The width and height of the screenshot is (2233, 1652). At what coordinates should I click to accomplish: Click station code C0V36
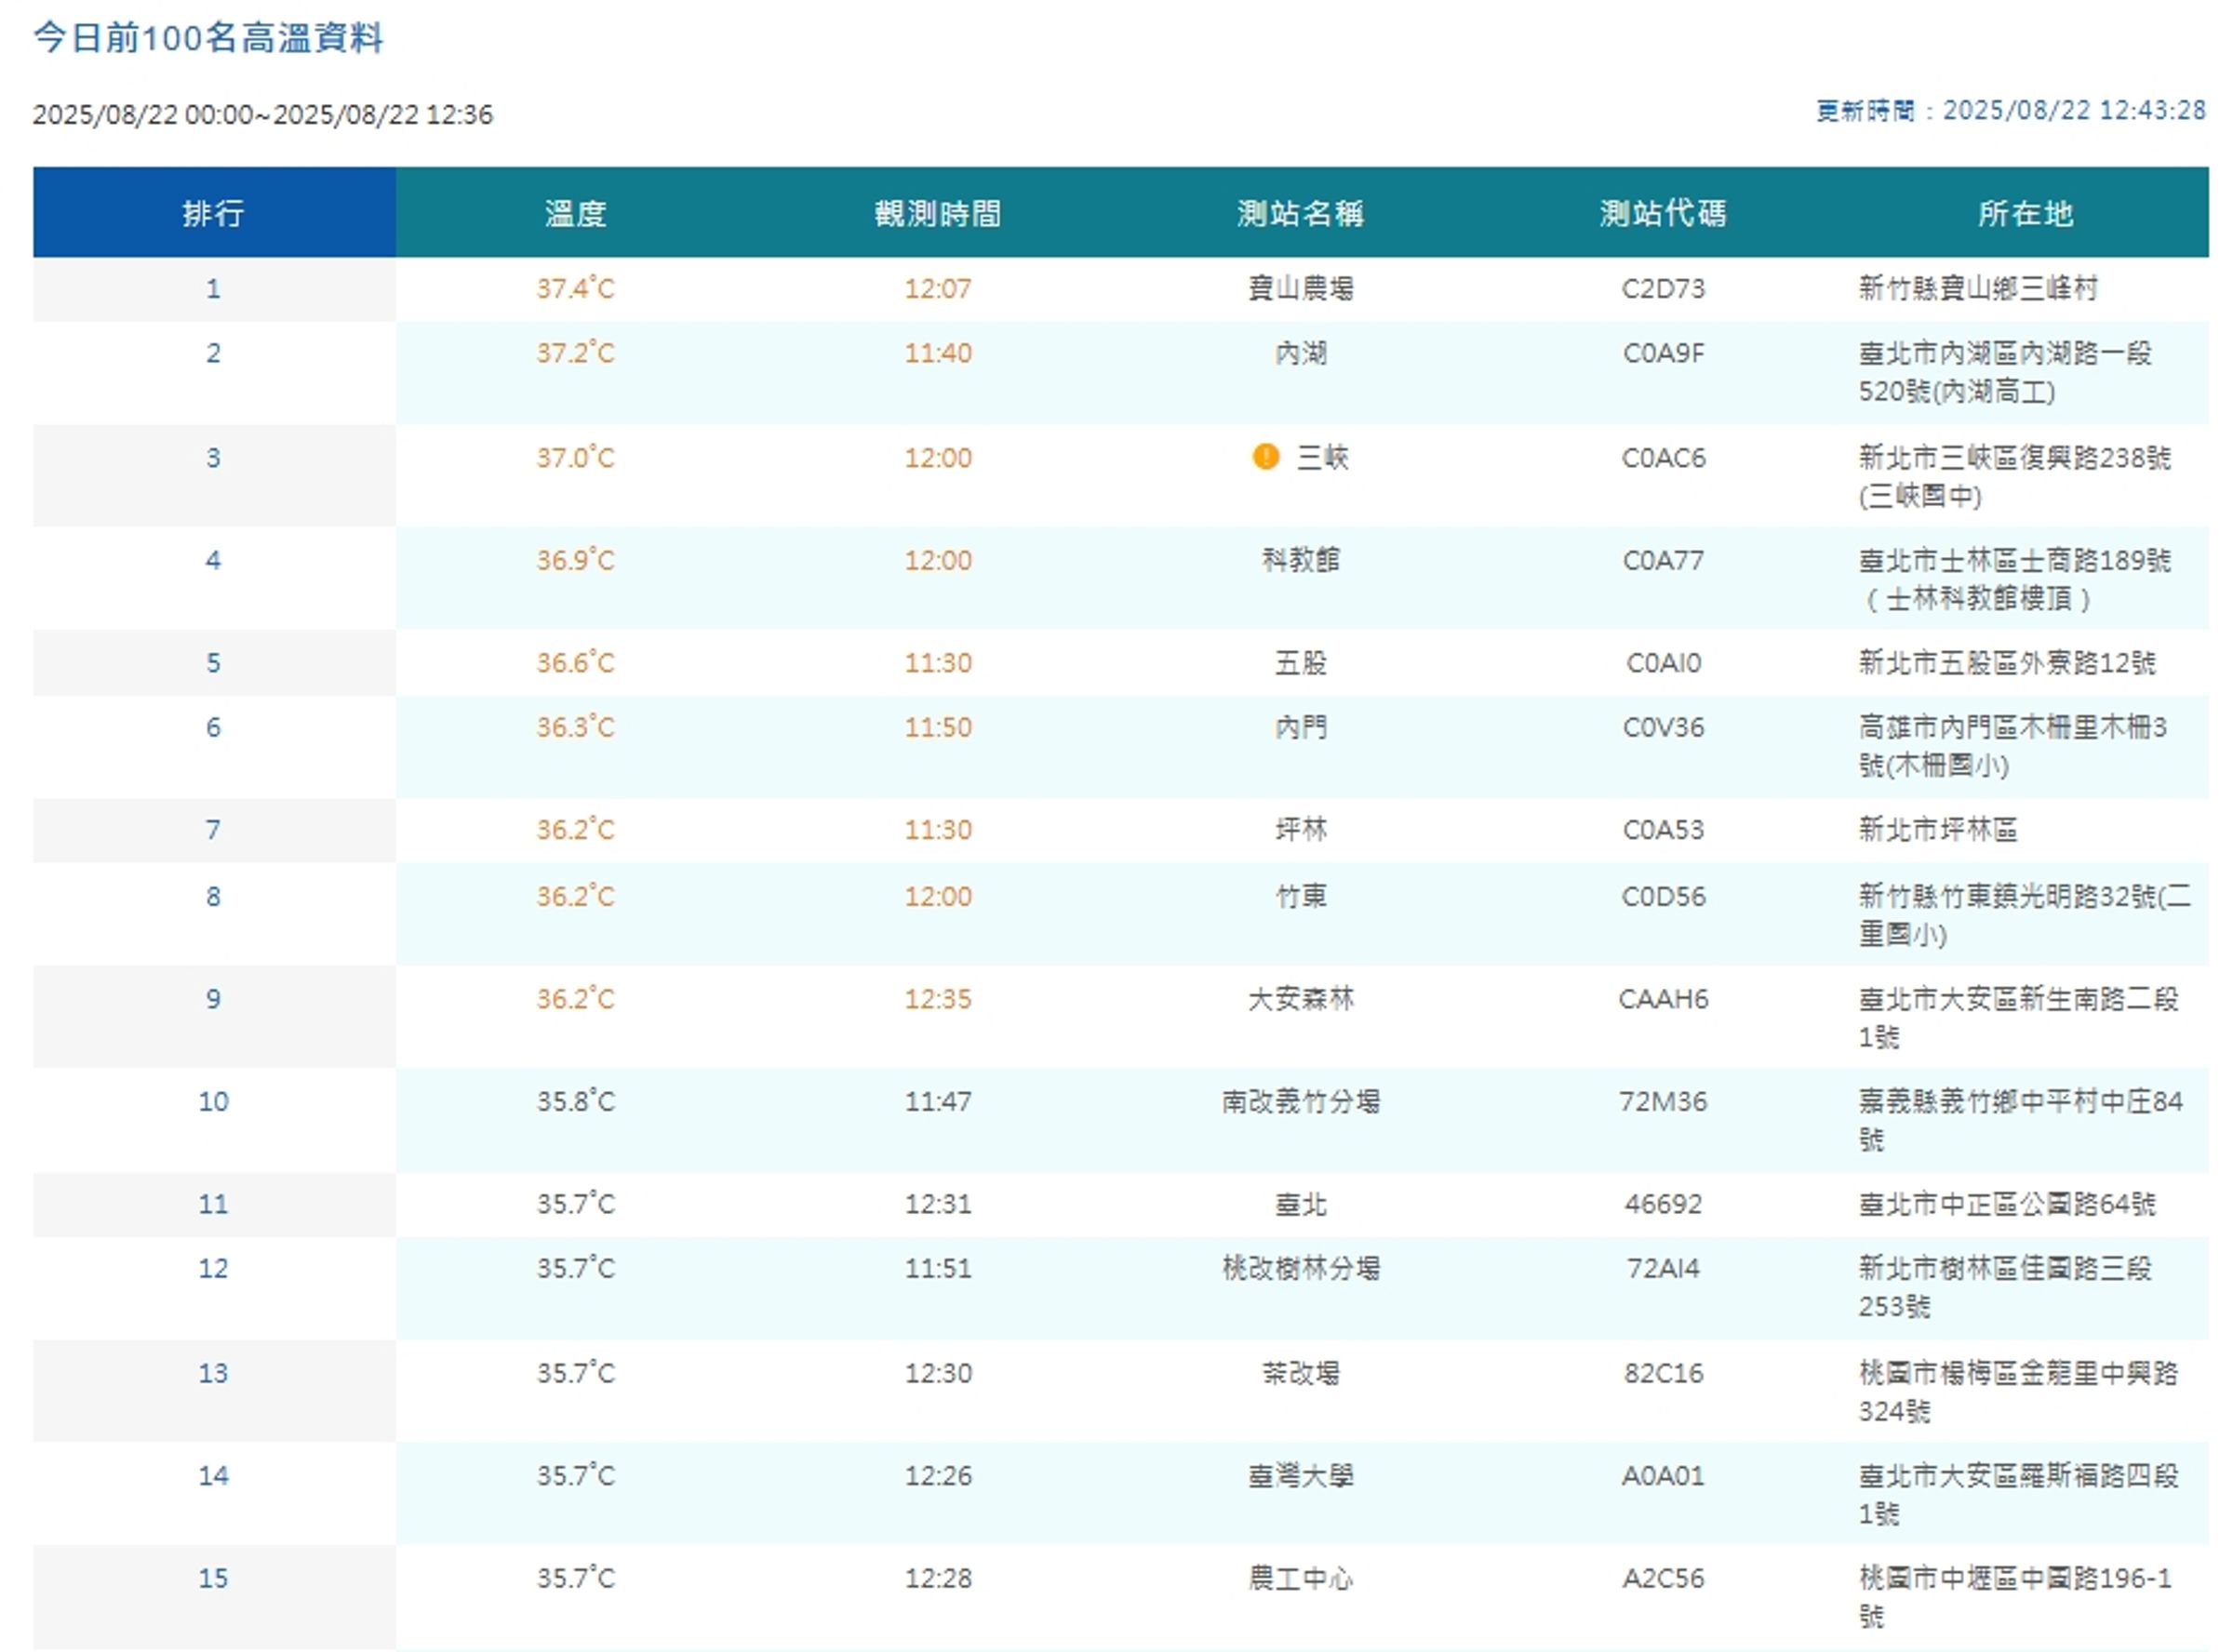coord(1663,727)
